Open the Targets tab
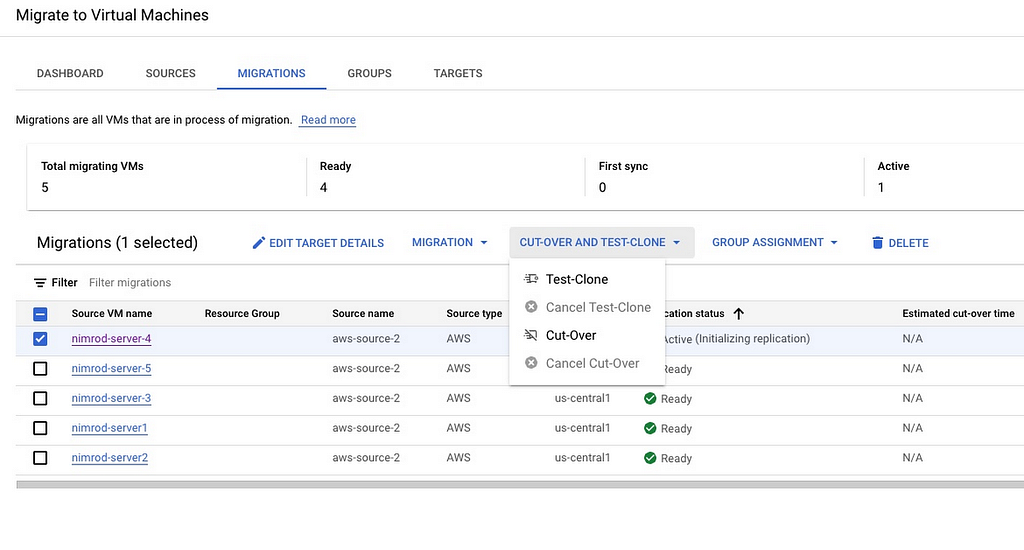1024x550 pixels. 458,73
